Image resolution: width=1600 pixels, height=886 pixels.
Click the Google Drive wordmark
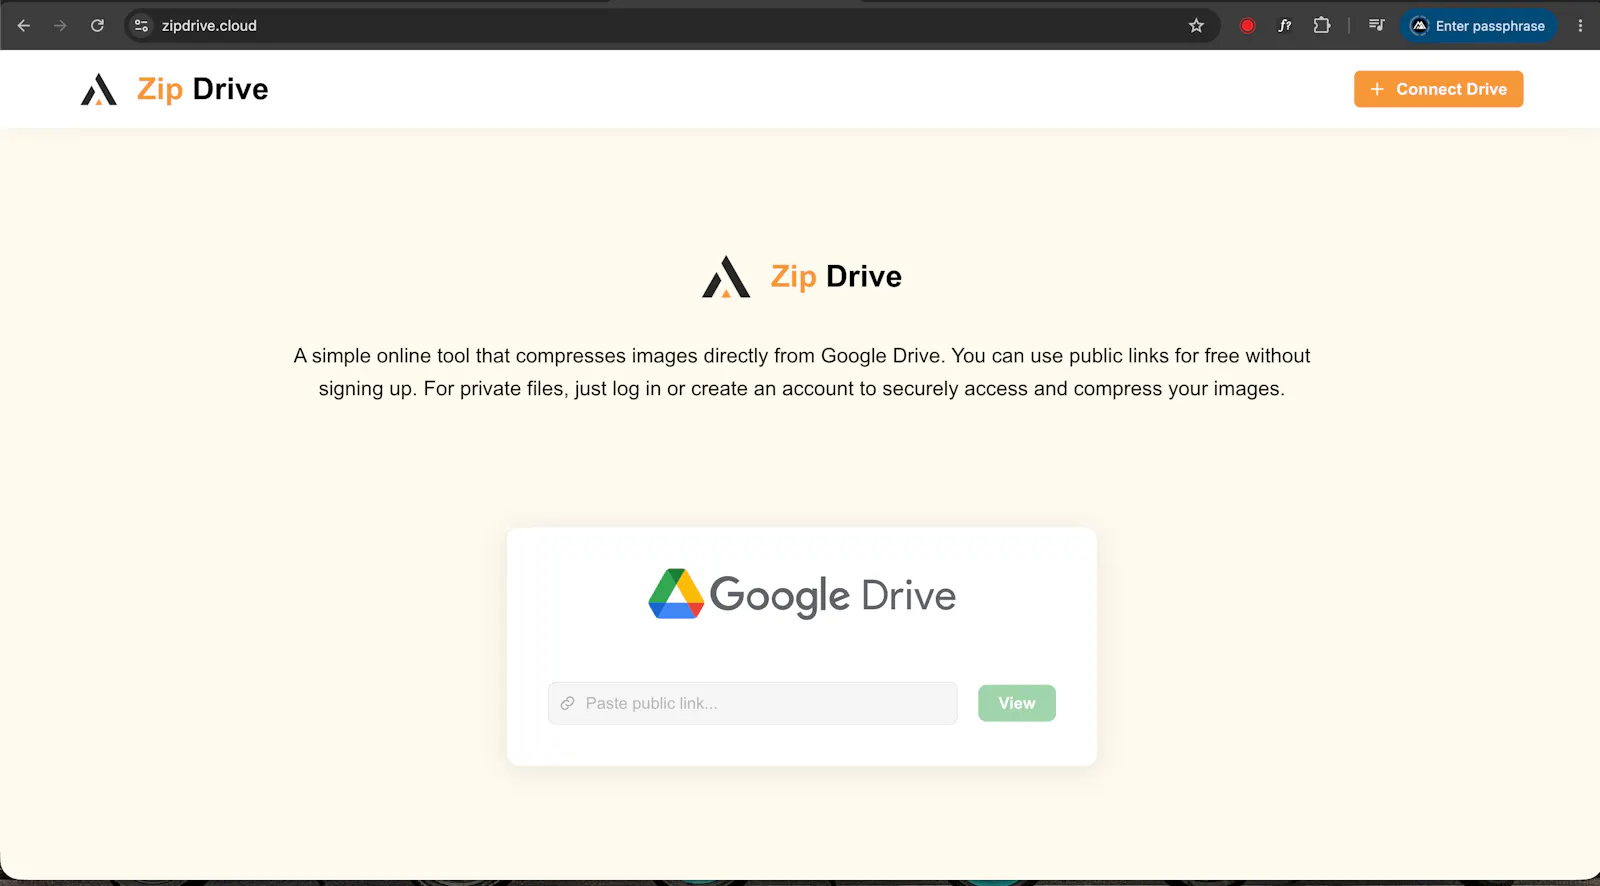pyautogui.click(x=833, y=596)
